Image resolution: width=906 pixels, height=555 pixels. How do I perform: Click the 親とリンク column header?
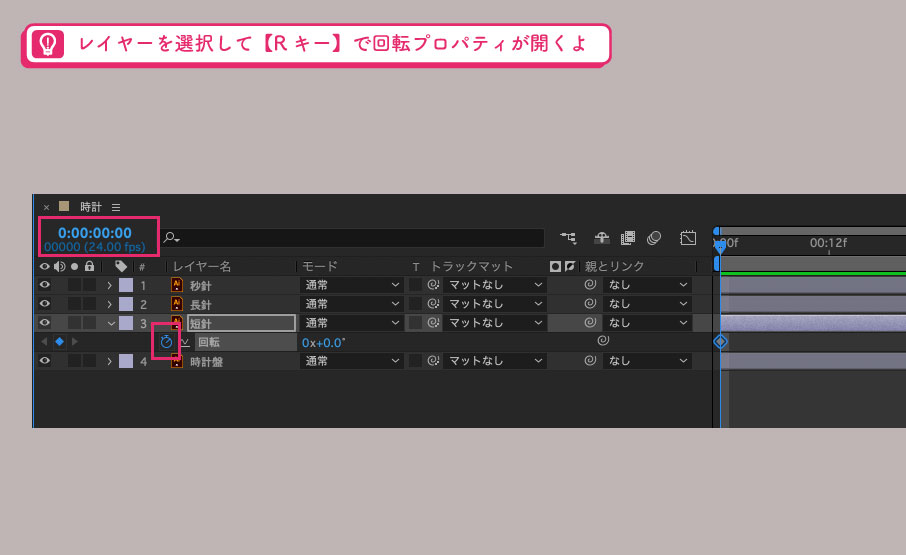coord(614,266)
